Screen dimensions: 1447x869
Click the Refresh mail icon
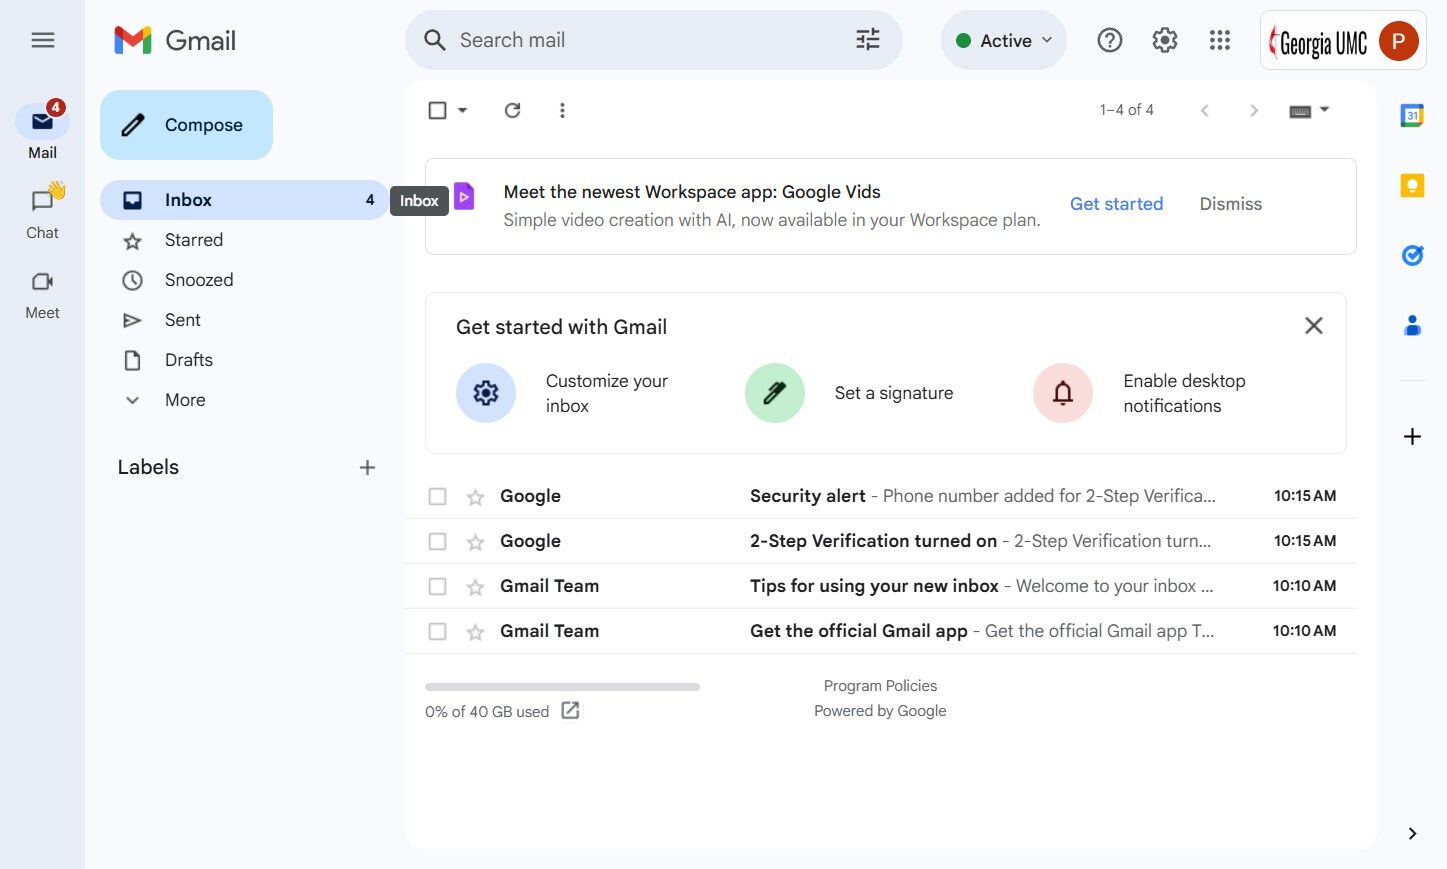coord(512,110)
